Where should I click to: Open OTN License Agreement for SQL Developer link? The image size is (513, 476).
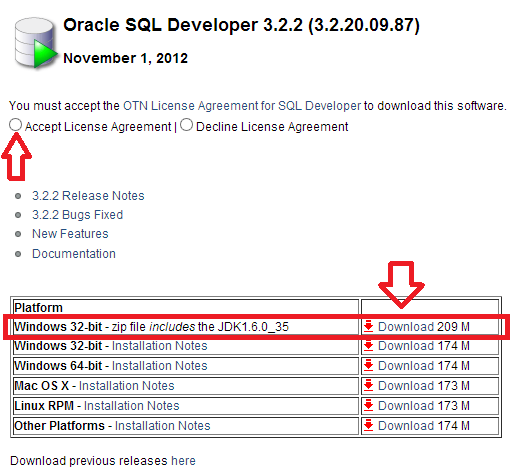[x=242, y=106]
